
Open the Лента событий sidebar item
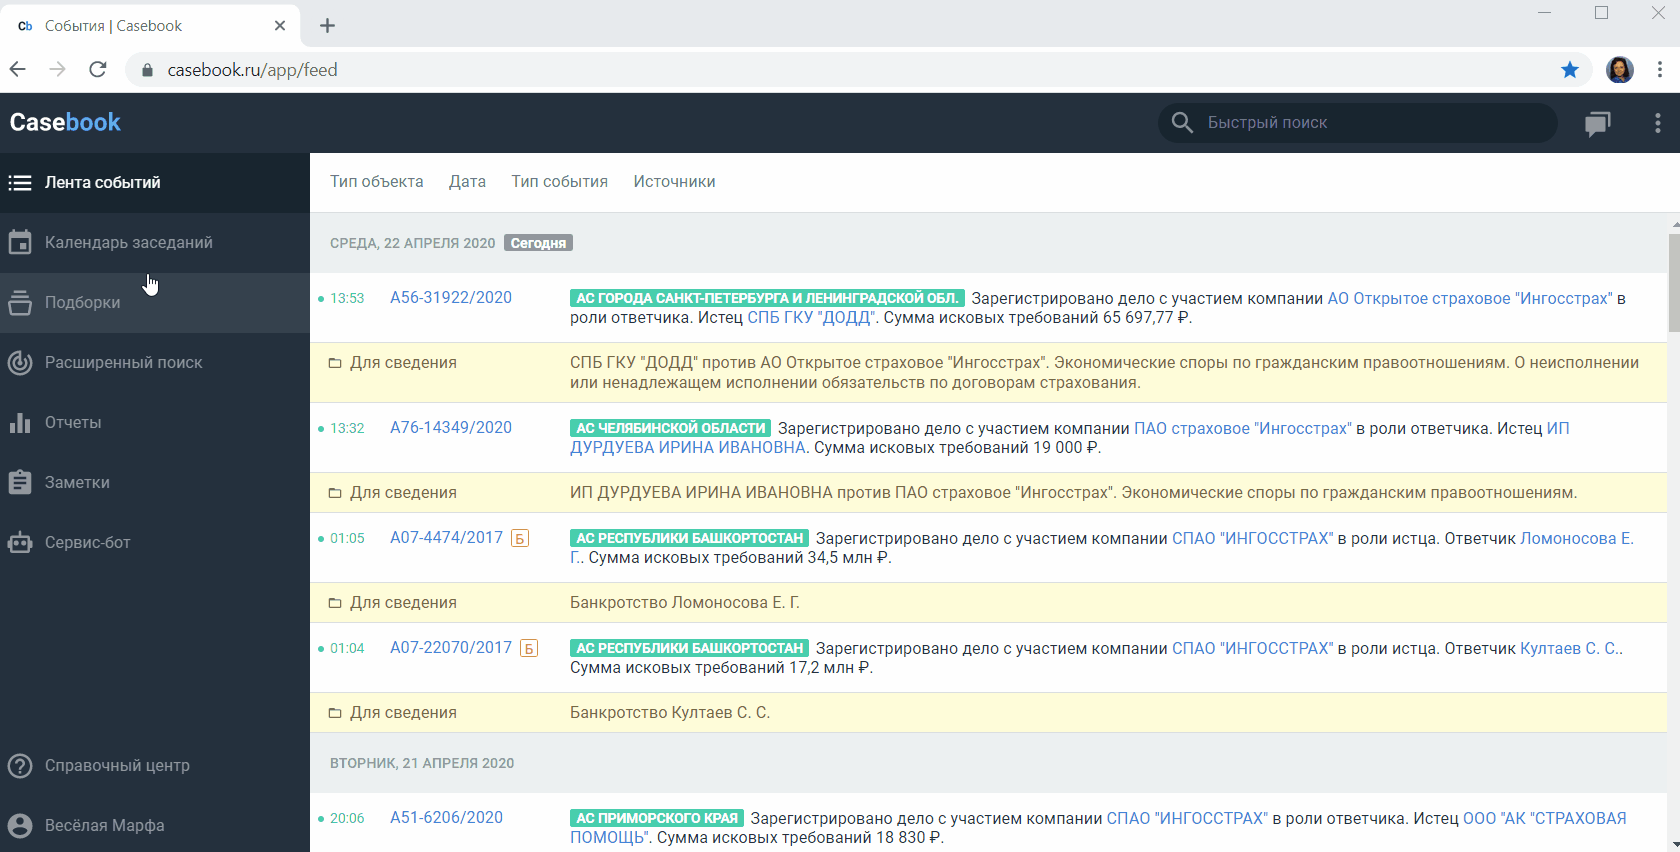(155, 182)
